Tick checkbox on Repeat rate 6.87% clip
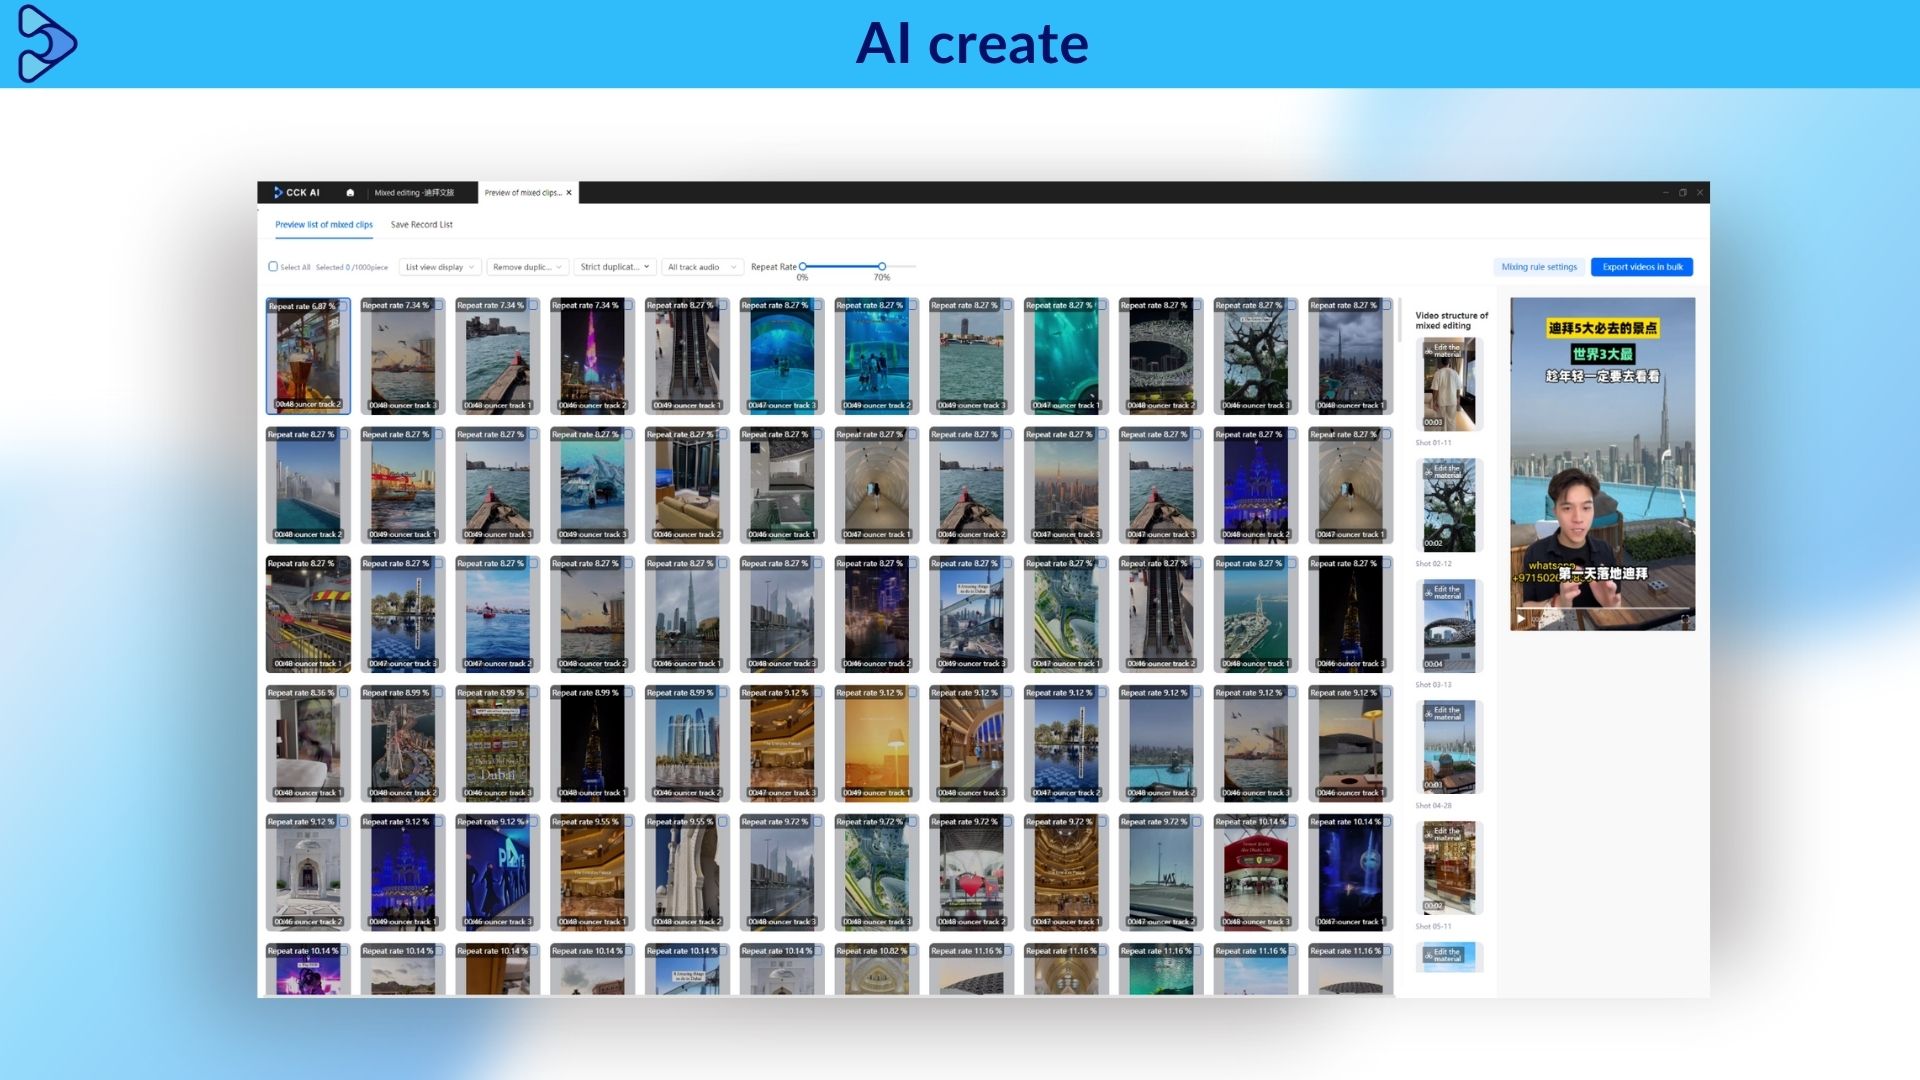1920x1080 pixels. point(343,307)
